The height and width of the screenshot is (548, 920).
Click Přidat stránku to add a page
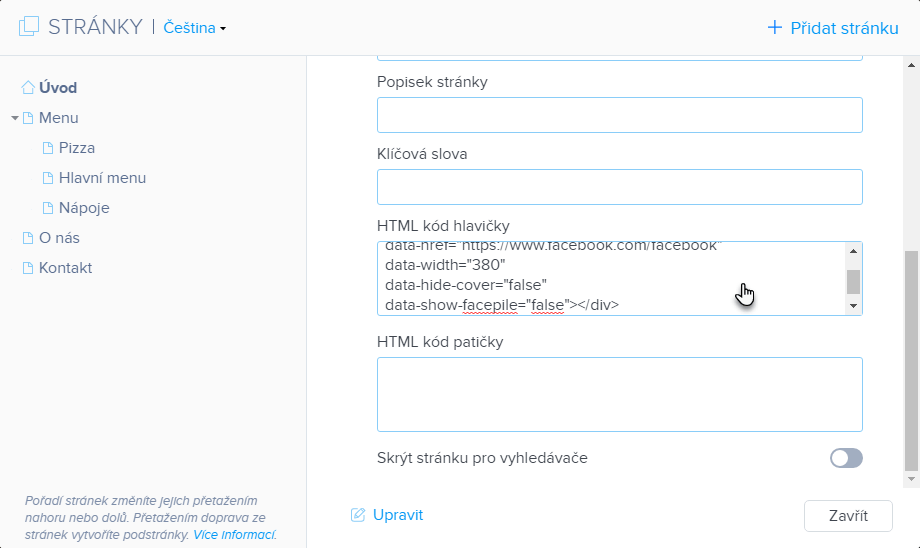tap(832, 28)
